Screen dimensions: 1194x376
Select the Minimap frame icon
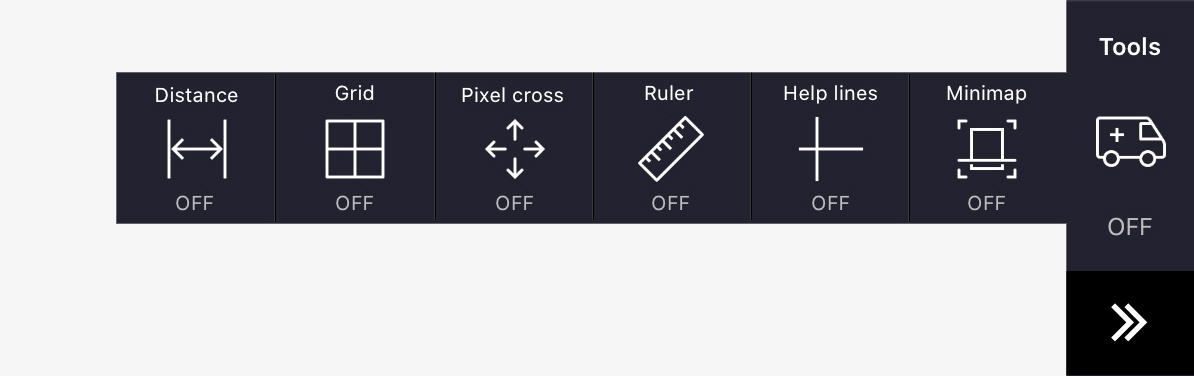[x=987, y=149]
